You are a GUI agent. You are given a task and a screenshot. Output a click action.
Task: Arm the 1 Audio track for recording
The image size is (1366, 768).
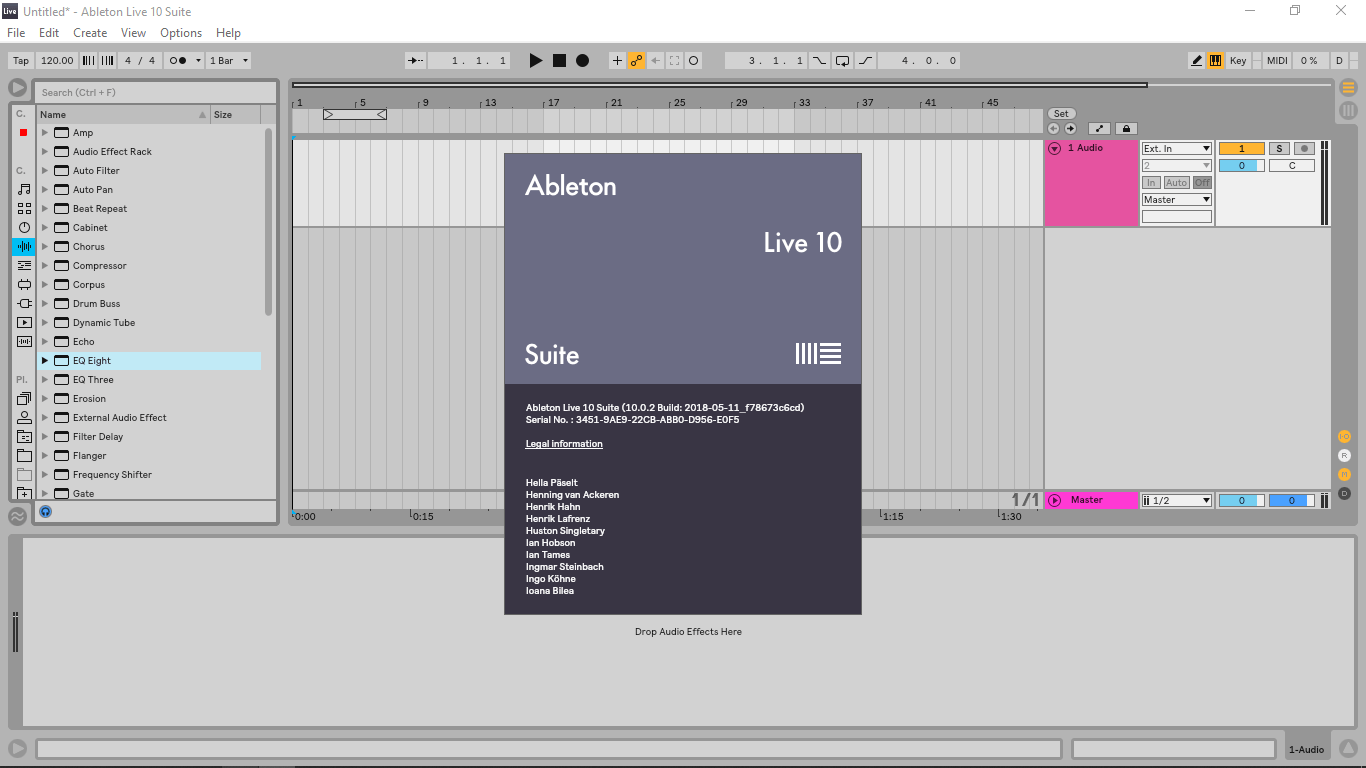pos(1304,148)
